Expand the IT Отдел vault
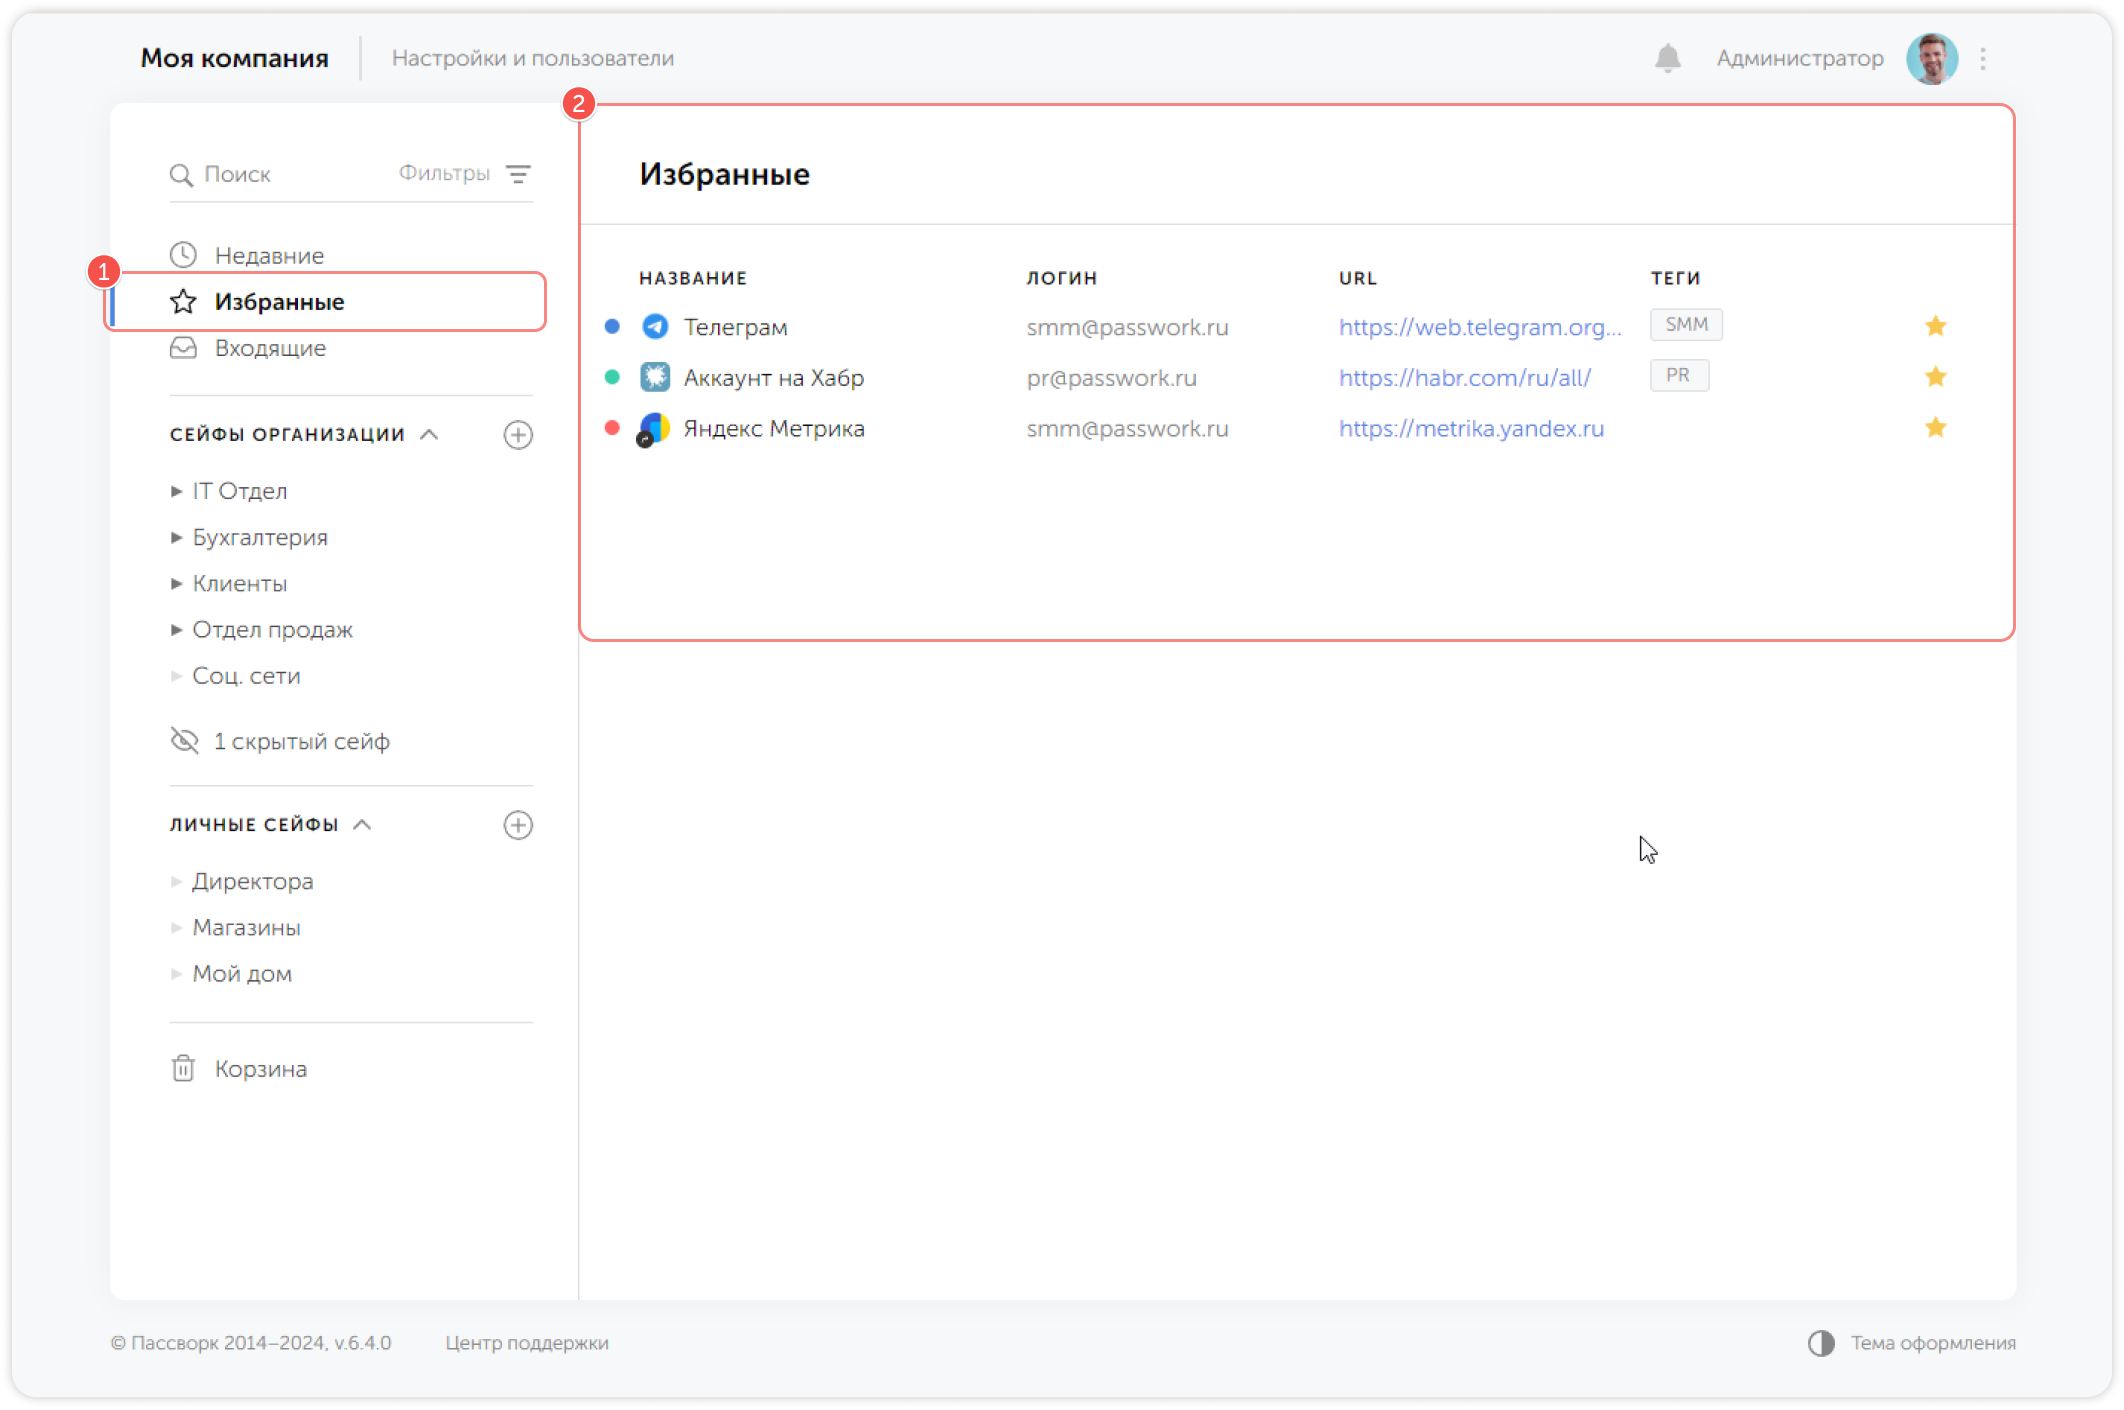This screenshot has width=2124, height=1410. (177, 491)
